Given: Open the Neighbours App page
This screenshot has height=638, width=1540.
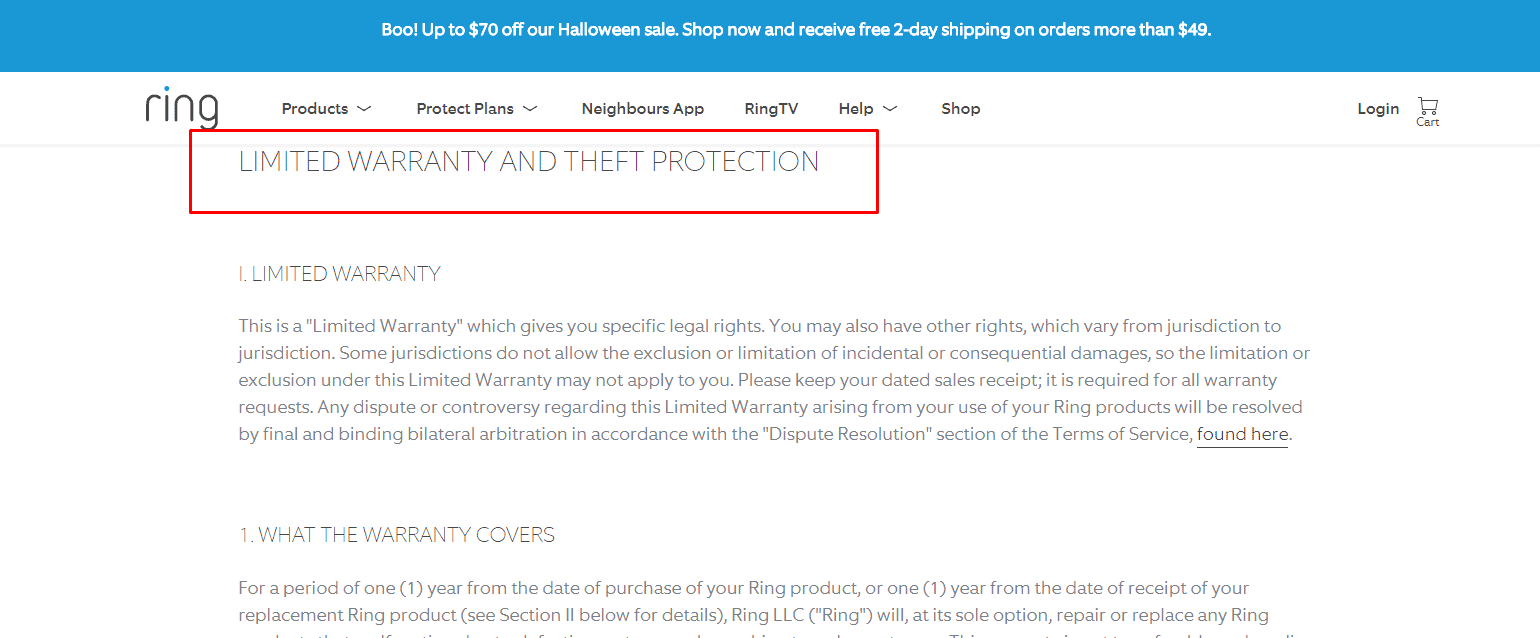Looking at the screenshot, I should pyautogui.click(x=642, y=108).
